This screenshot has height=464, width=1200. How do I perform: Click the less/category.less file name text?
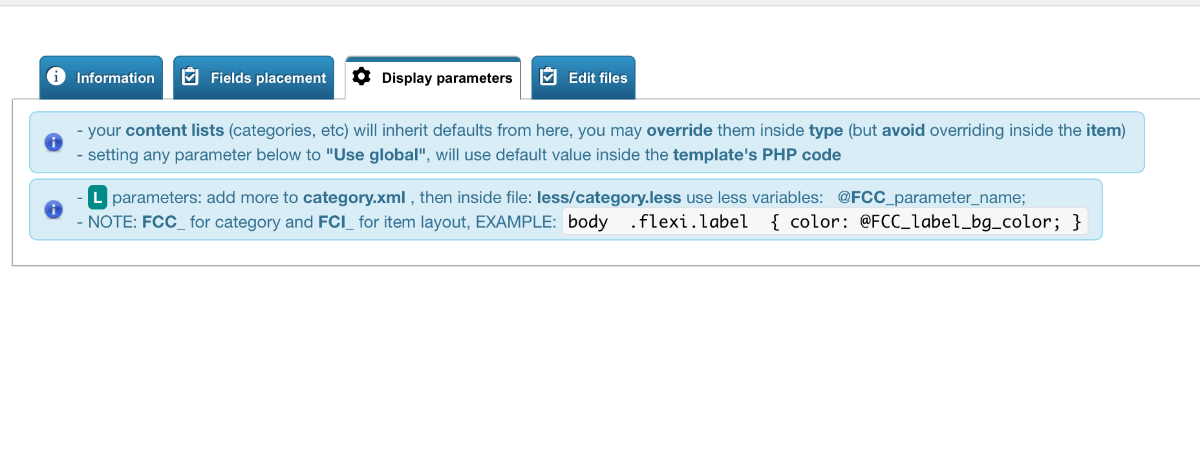click(609, 197)
